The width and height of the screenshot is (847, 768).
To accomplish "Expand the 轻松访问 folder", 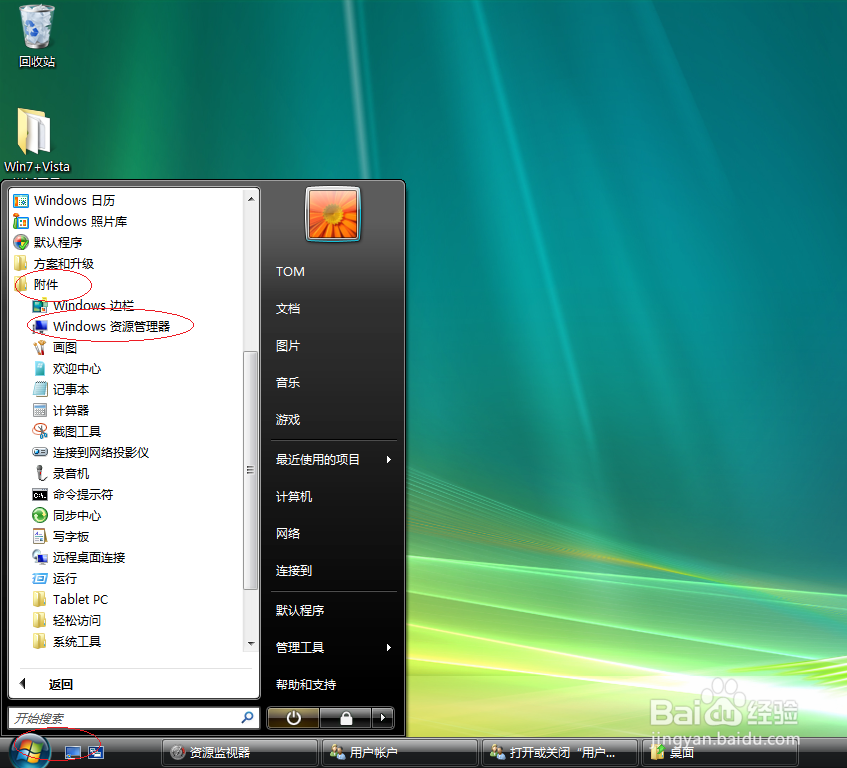I will click(66, 621).
